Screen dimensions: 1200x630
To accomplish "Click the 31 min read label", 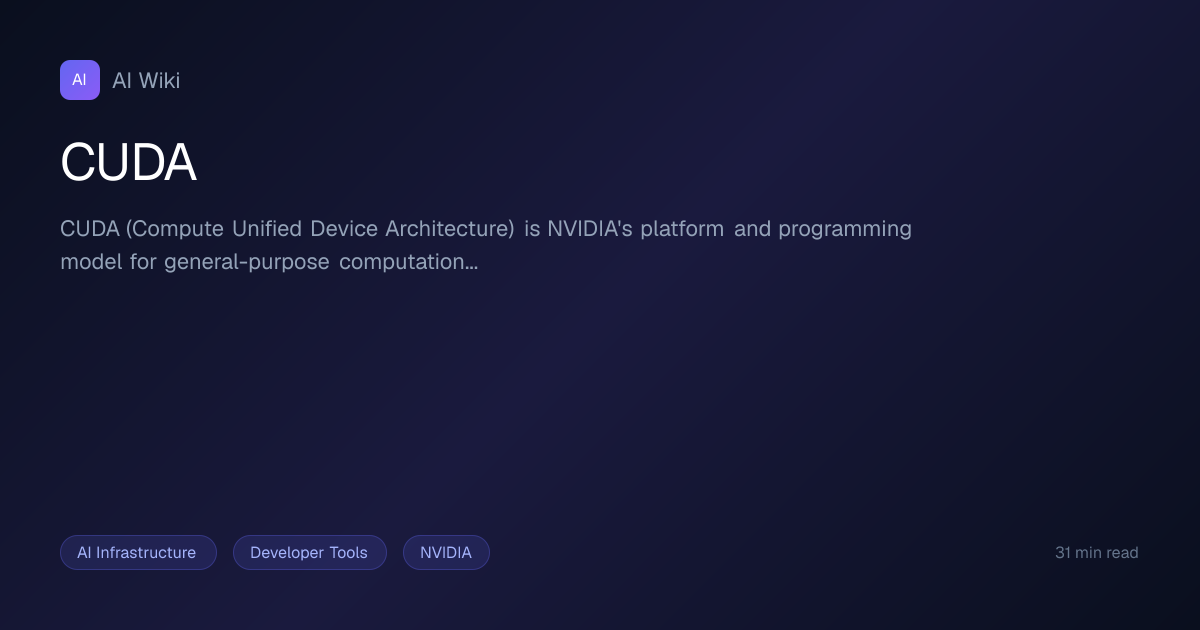I will point(1097,552).
